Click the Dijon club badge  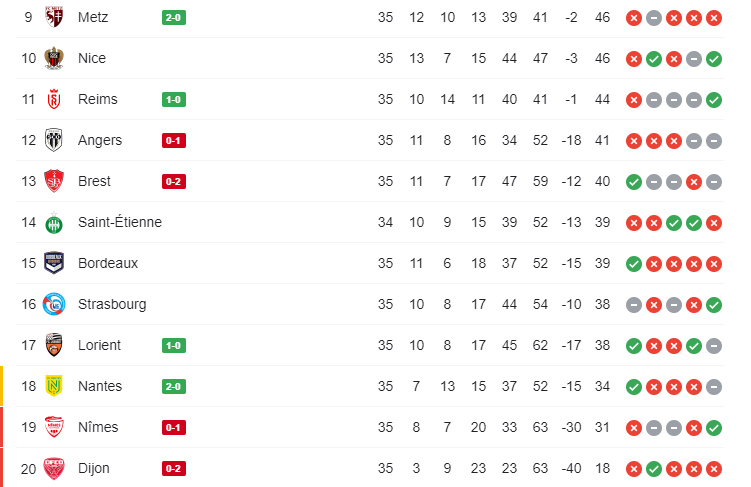click(54, 468)
